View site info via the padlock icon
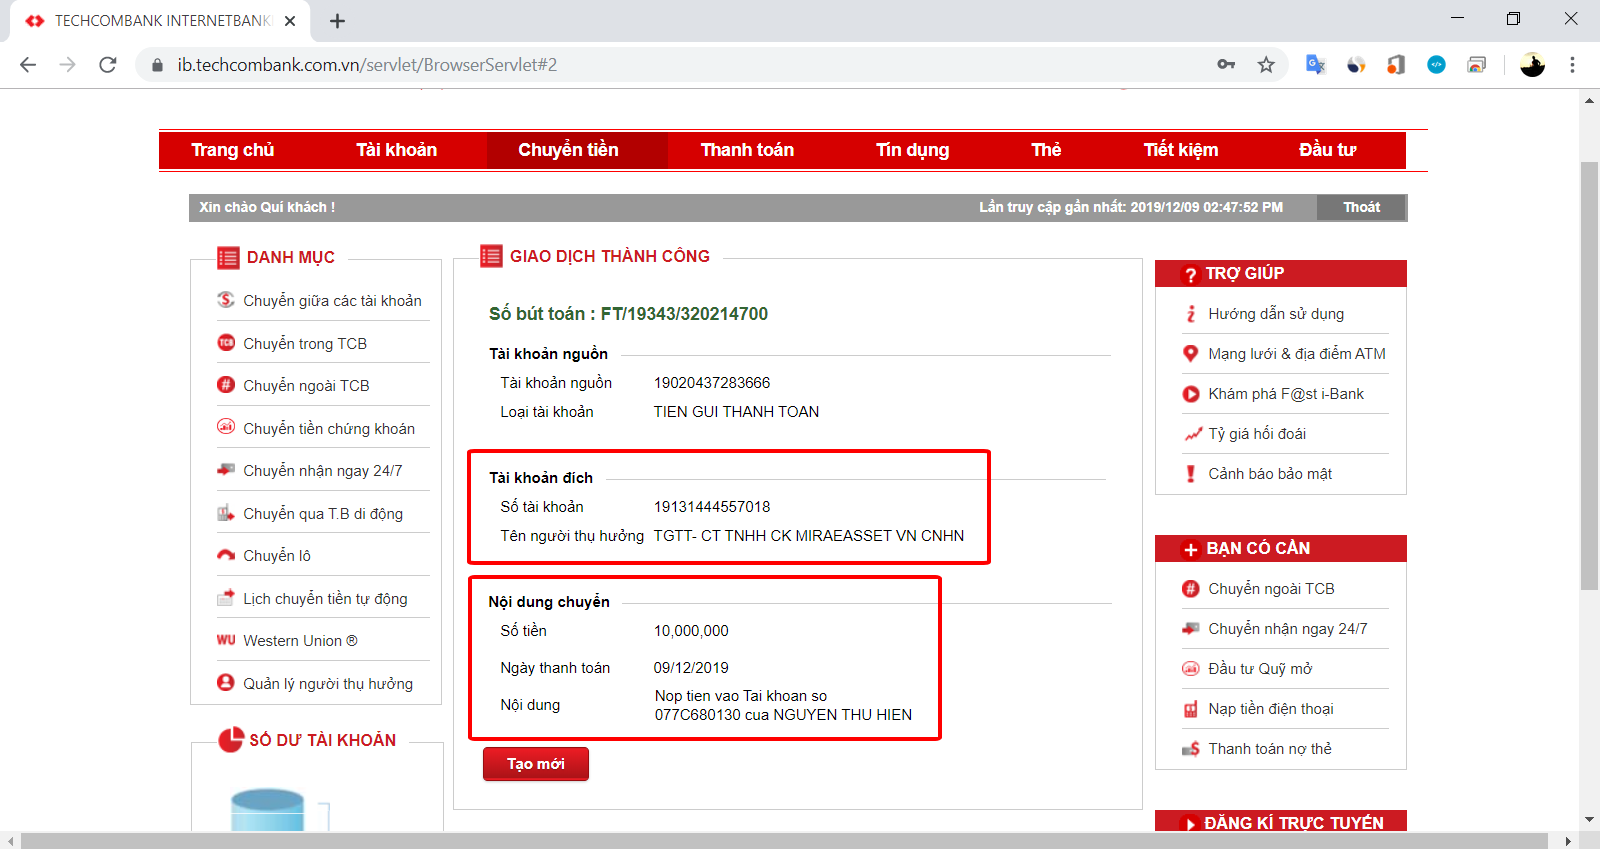 click(x=157, y=65)
